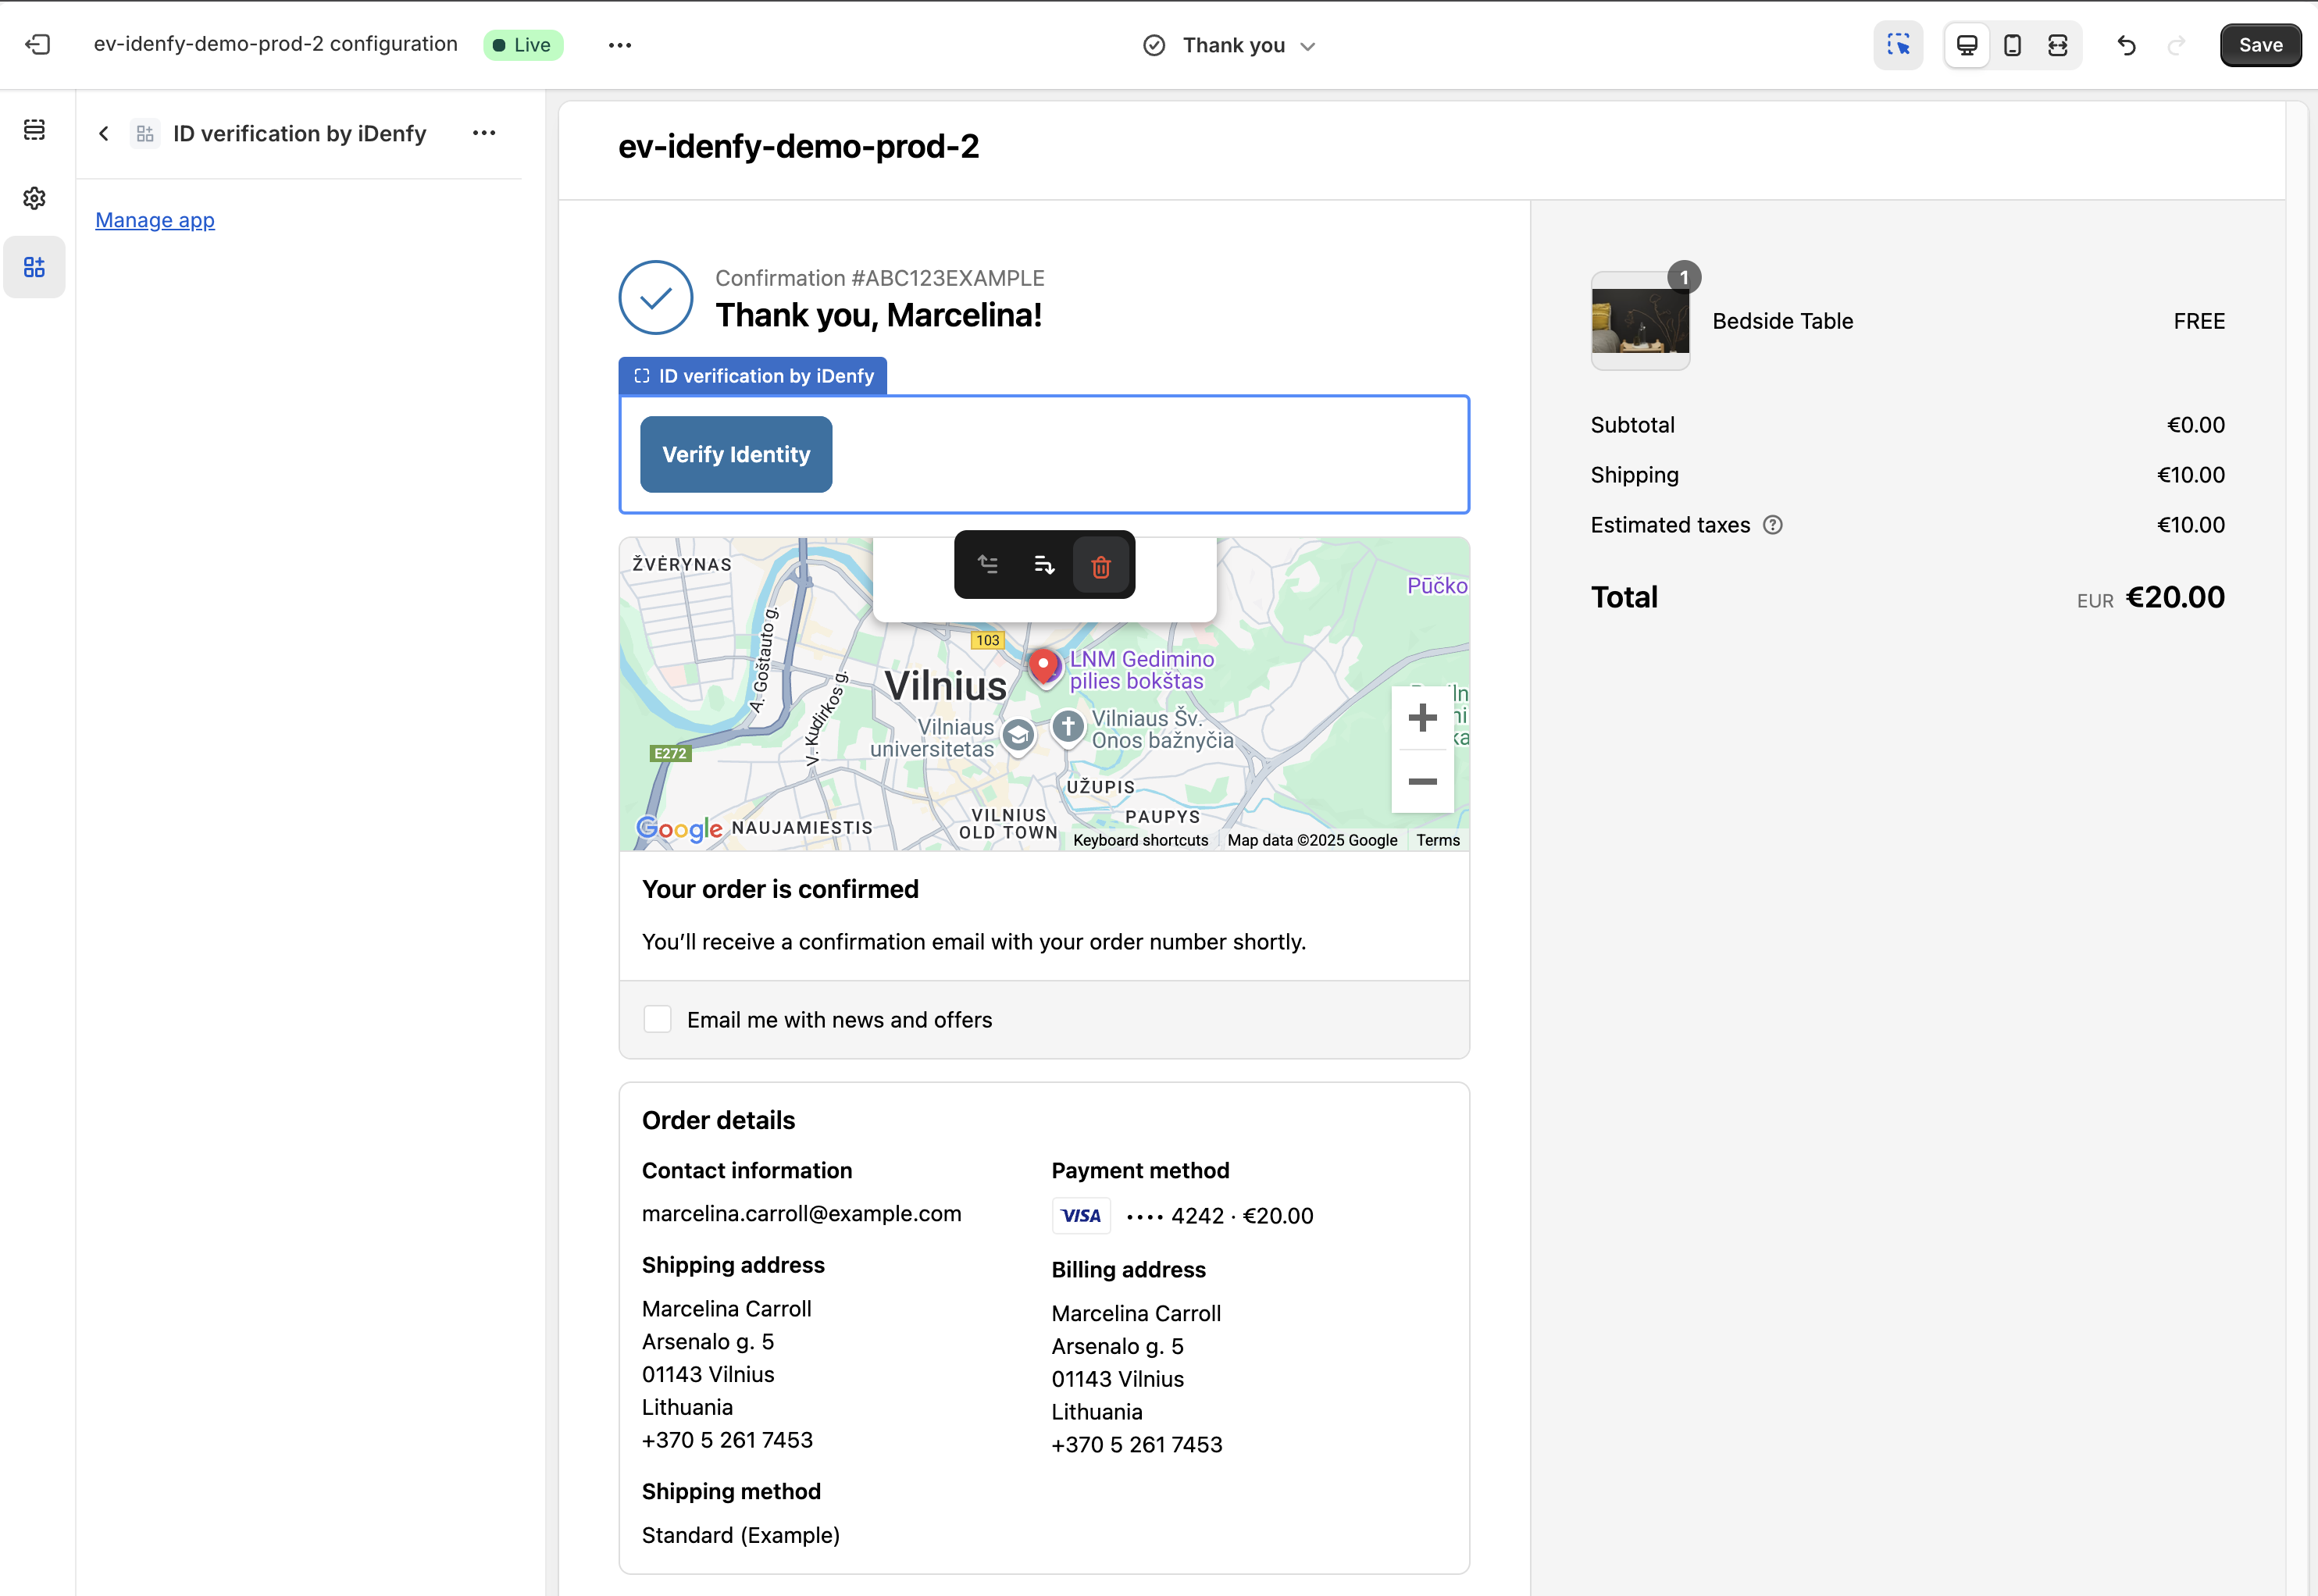The height and width of the screenshot is (1596, 2318).
Task: Move the iDenfy block down
Action: [x=1043, y=564]
